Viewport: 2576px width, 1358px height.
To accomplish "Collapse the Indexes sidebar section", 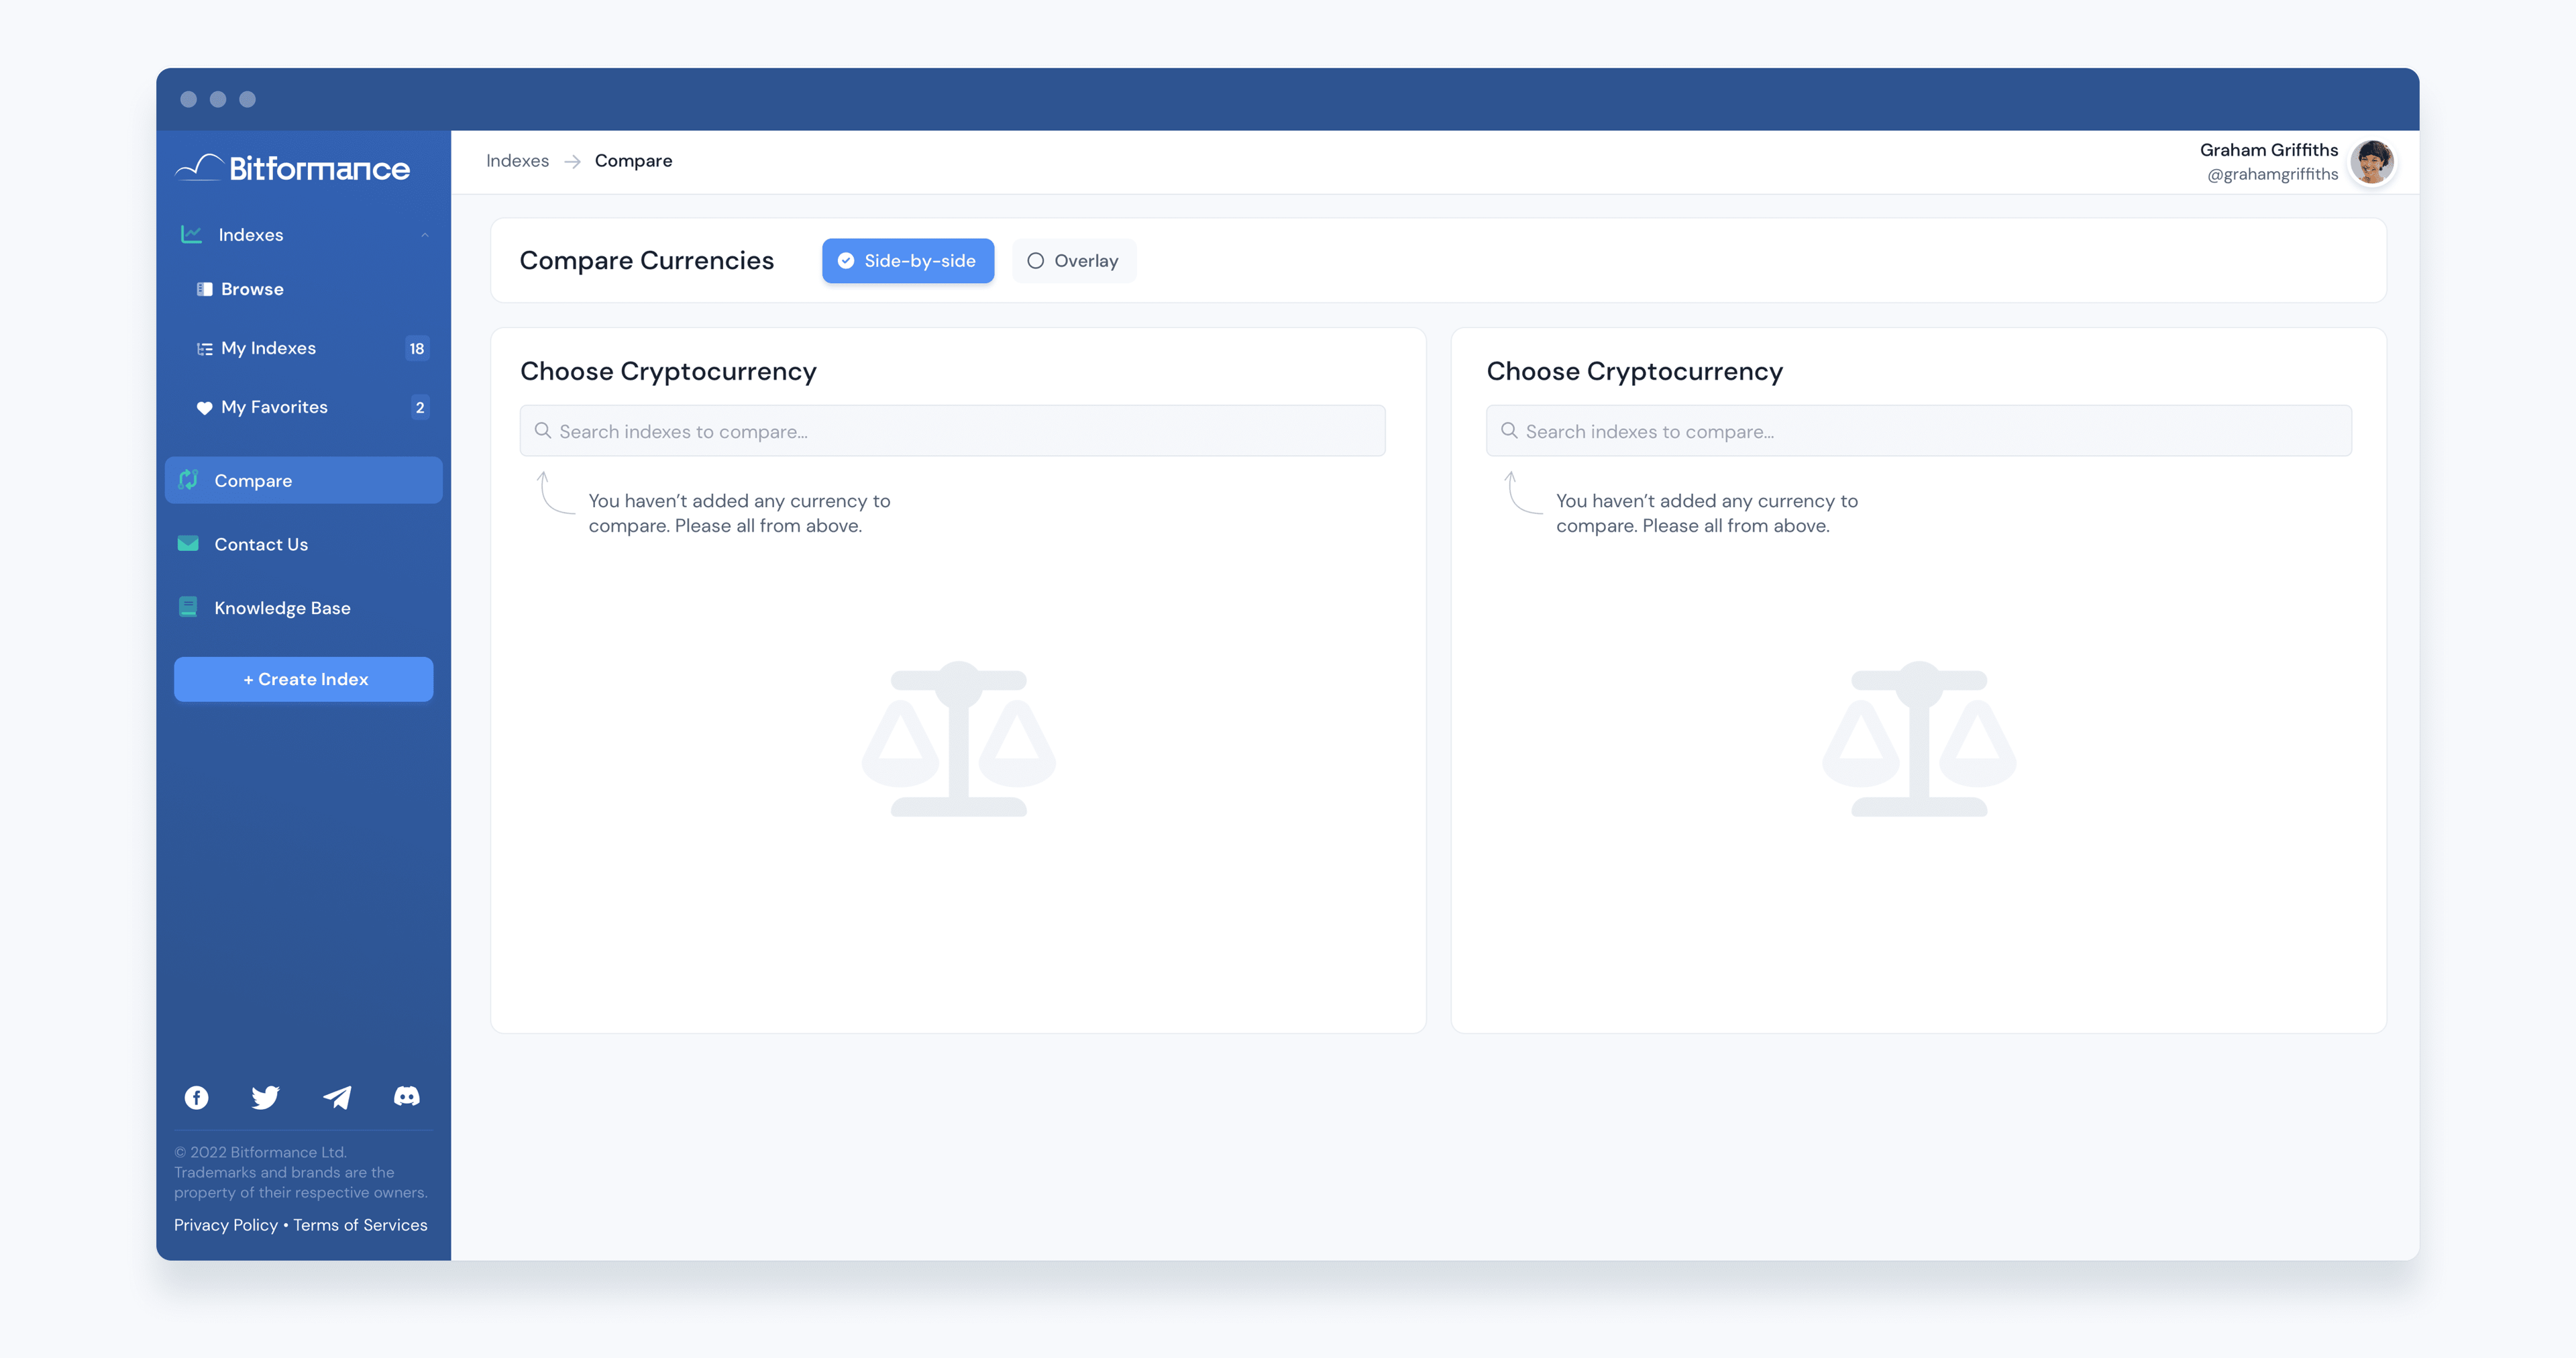I will pos(425,235).
